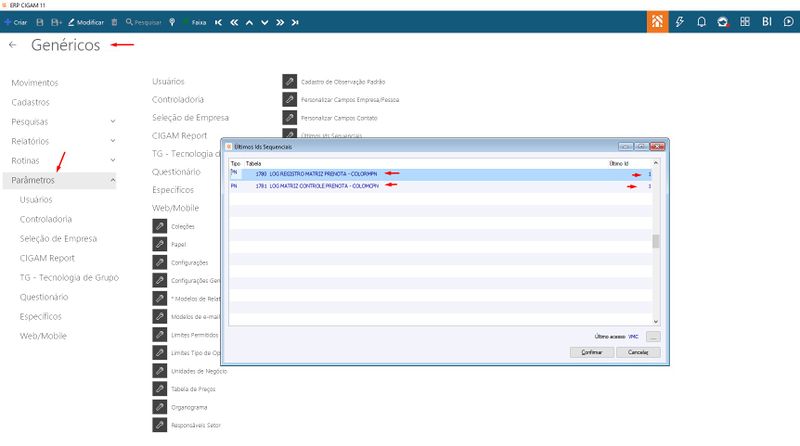Click the Responsáveis Setor pencil icon
This screenshot has height=446, width=800.
coord(160,425)
